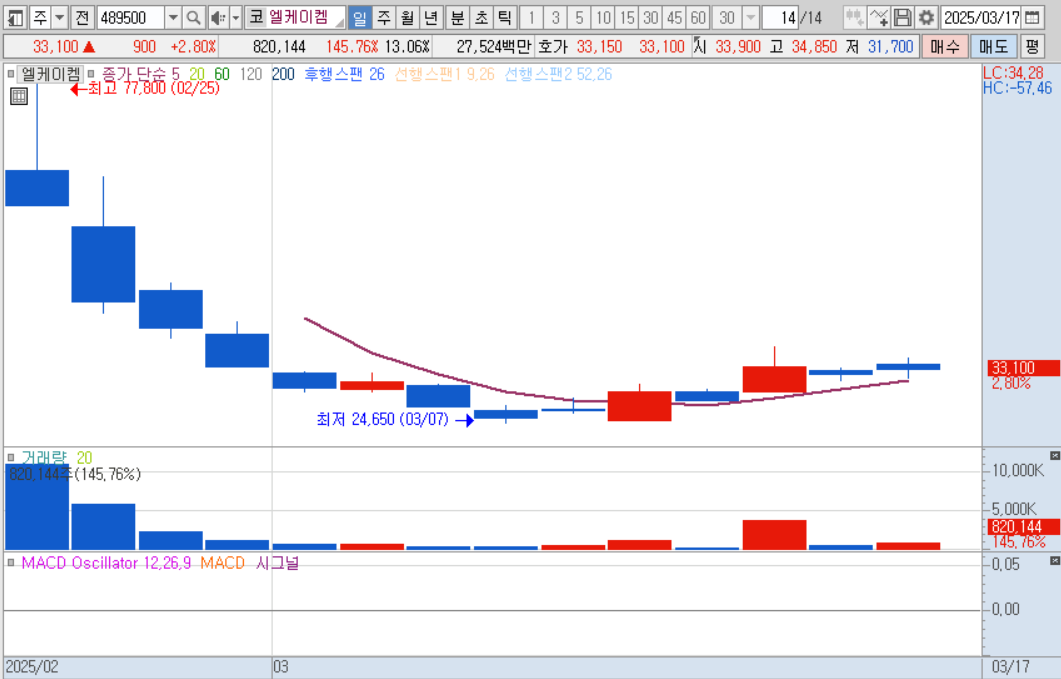Click the 종가 단순 moving average label

tap(133, 74)
